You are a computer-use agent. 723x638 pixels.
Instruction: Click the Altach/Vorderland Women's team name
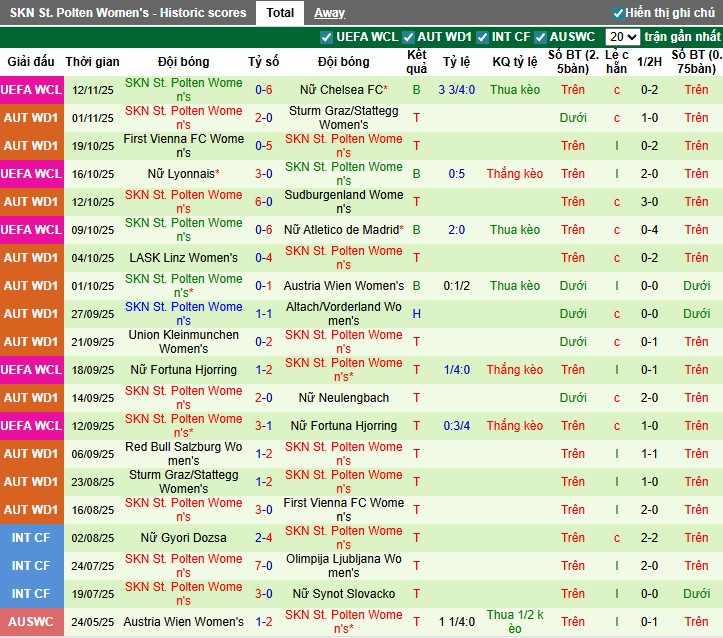pyautogui.click(x=344, y=314)
